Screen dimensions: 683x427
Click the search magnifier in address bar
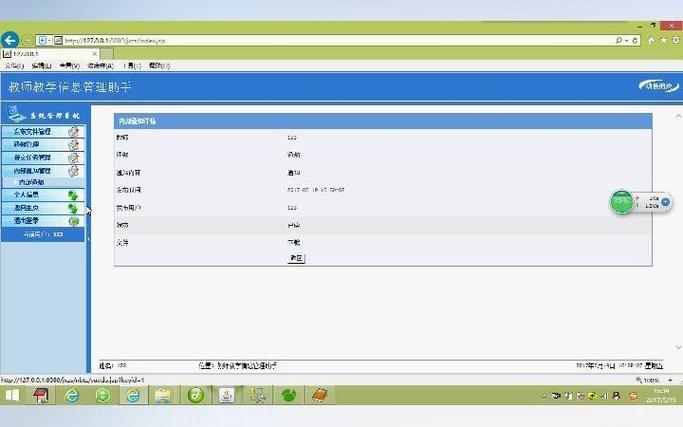coord(619,40)
